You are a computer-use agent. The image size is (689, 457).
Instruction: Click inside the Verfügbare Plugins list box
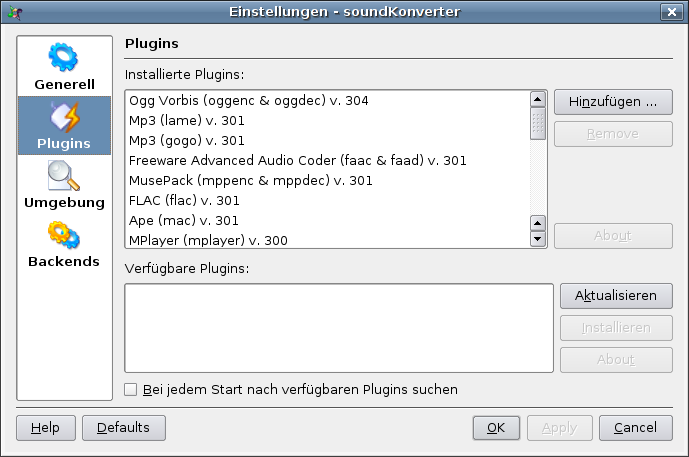click(x=339, y=328)
